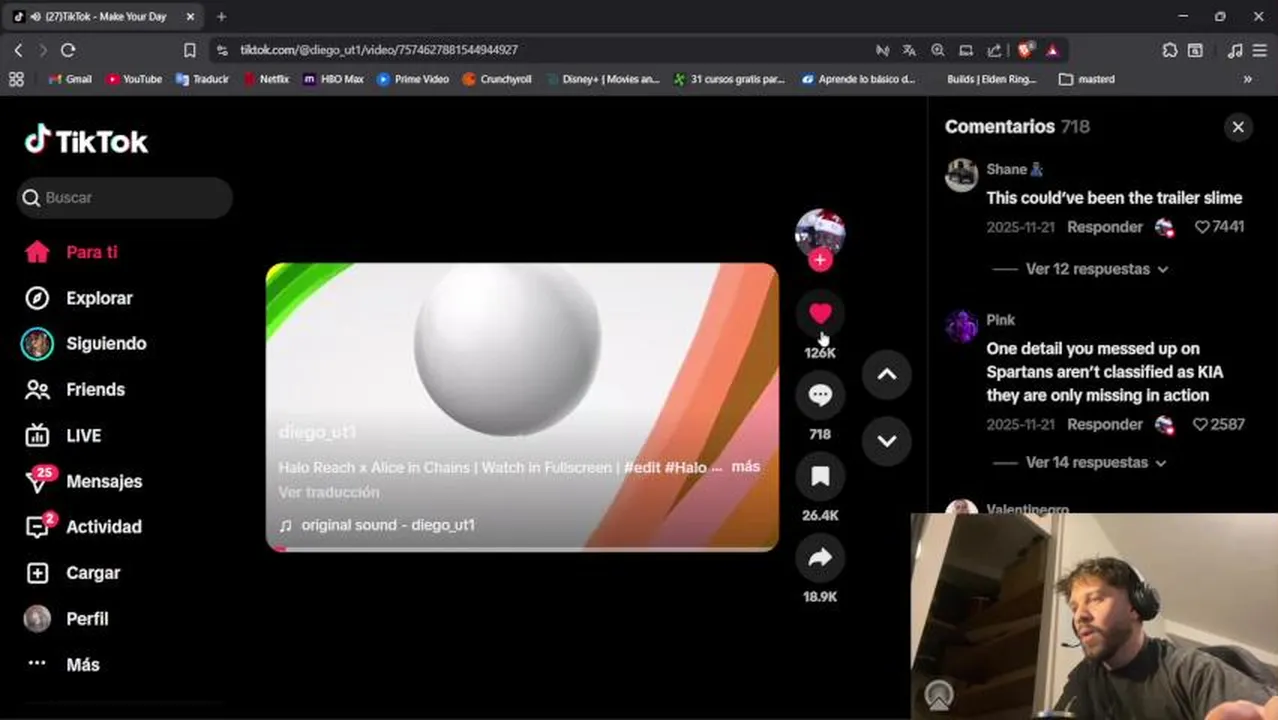Open Actividad notifications
1278x720 pixels.
(x=83, y=527)
